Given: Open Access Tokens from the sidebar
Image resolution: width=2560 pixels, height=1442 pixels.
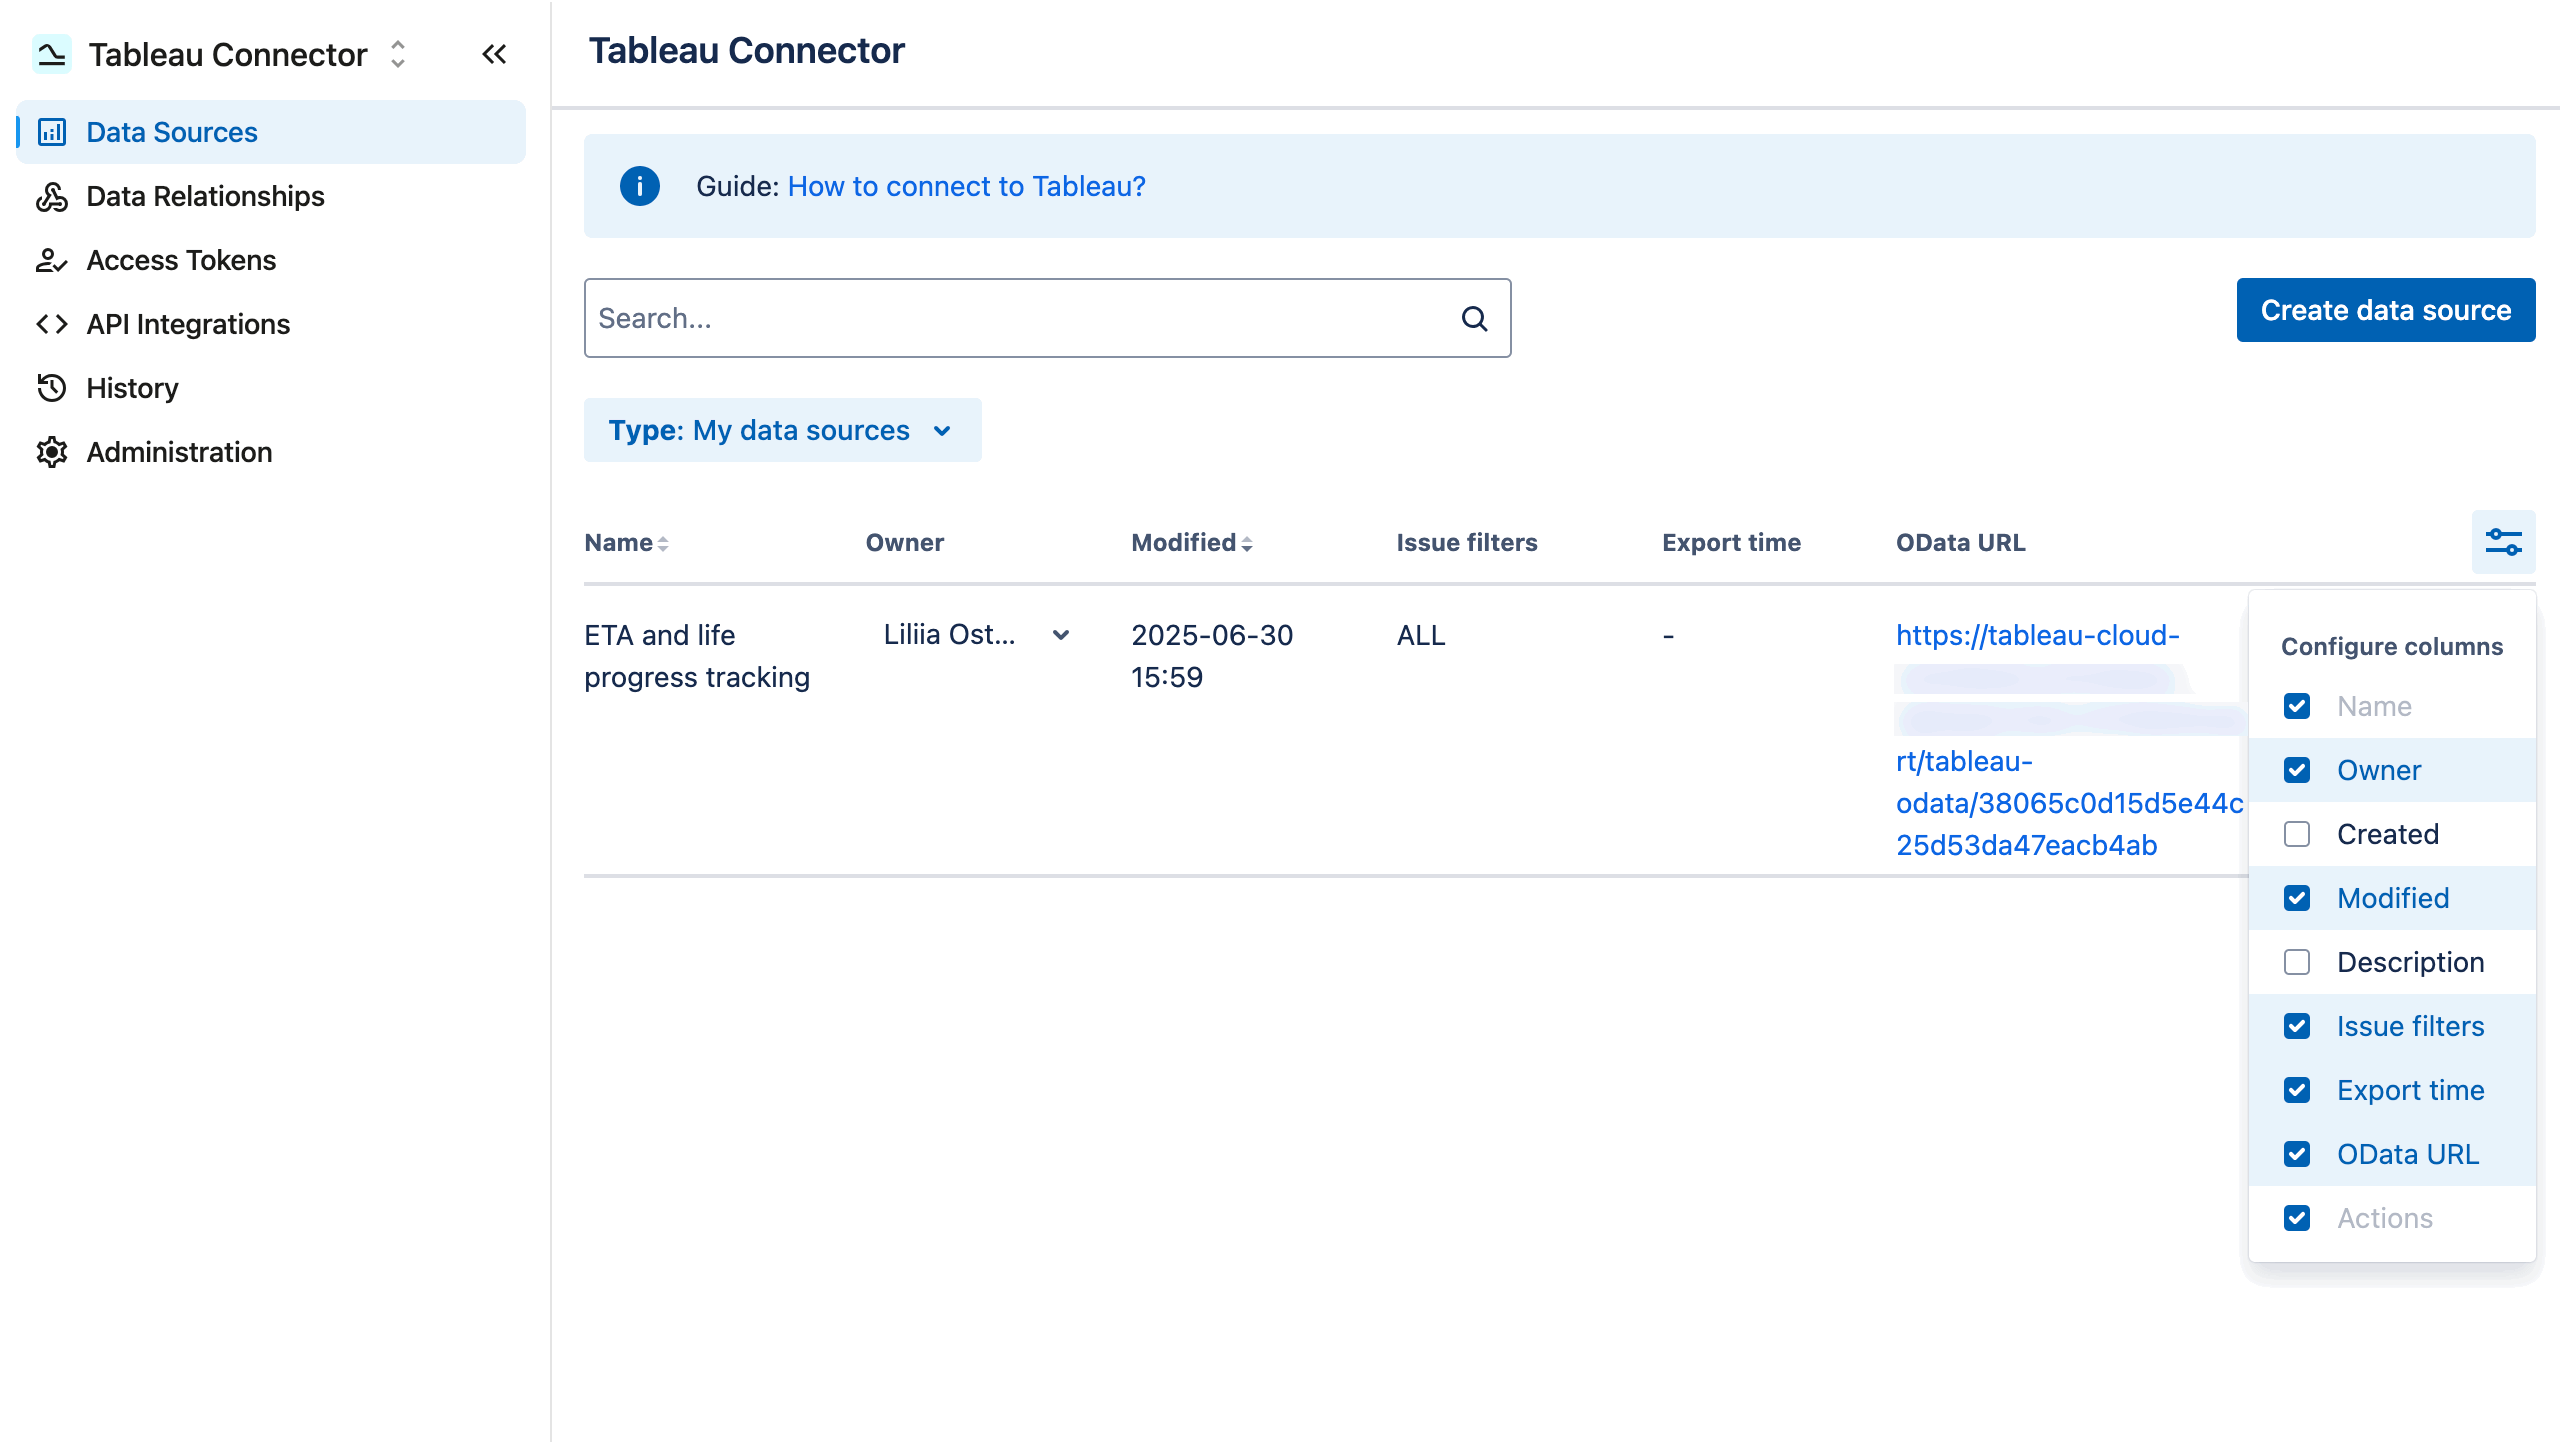Looking at the screenshot, I should [x=180, y=260].
